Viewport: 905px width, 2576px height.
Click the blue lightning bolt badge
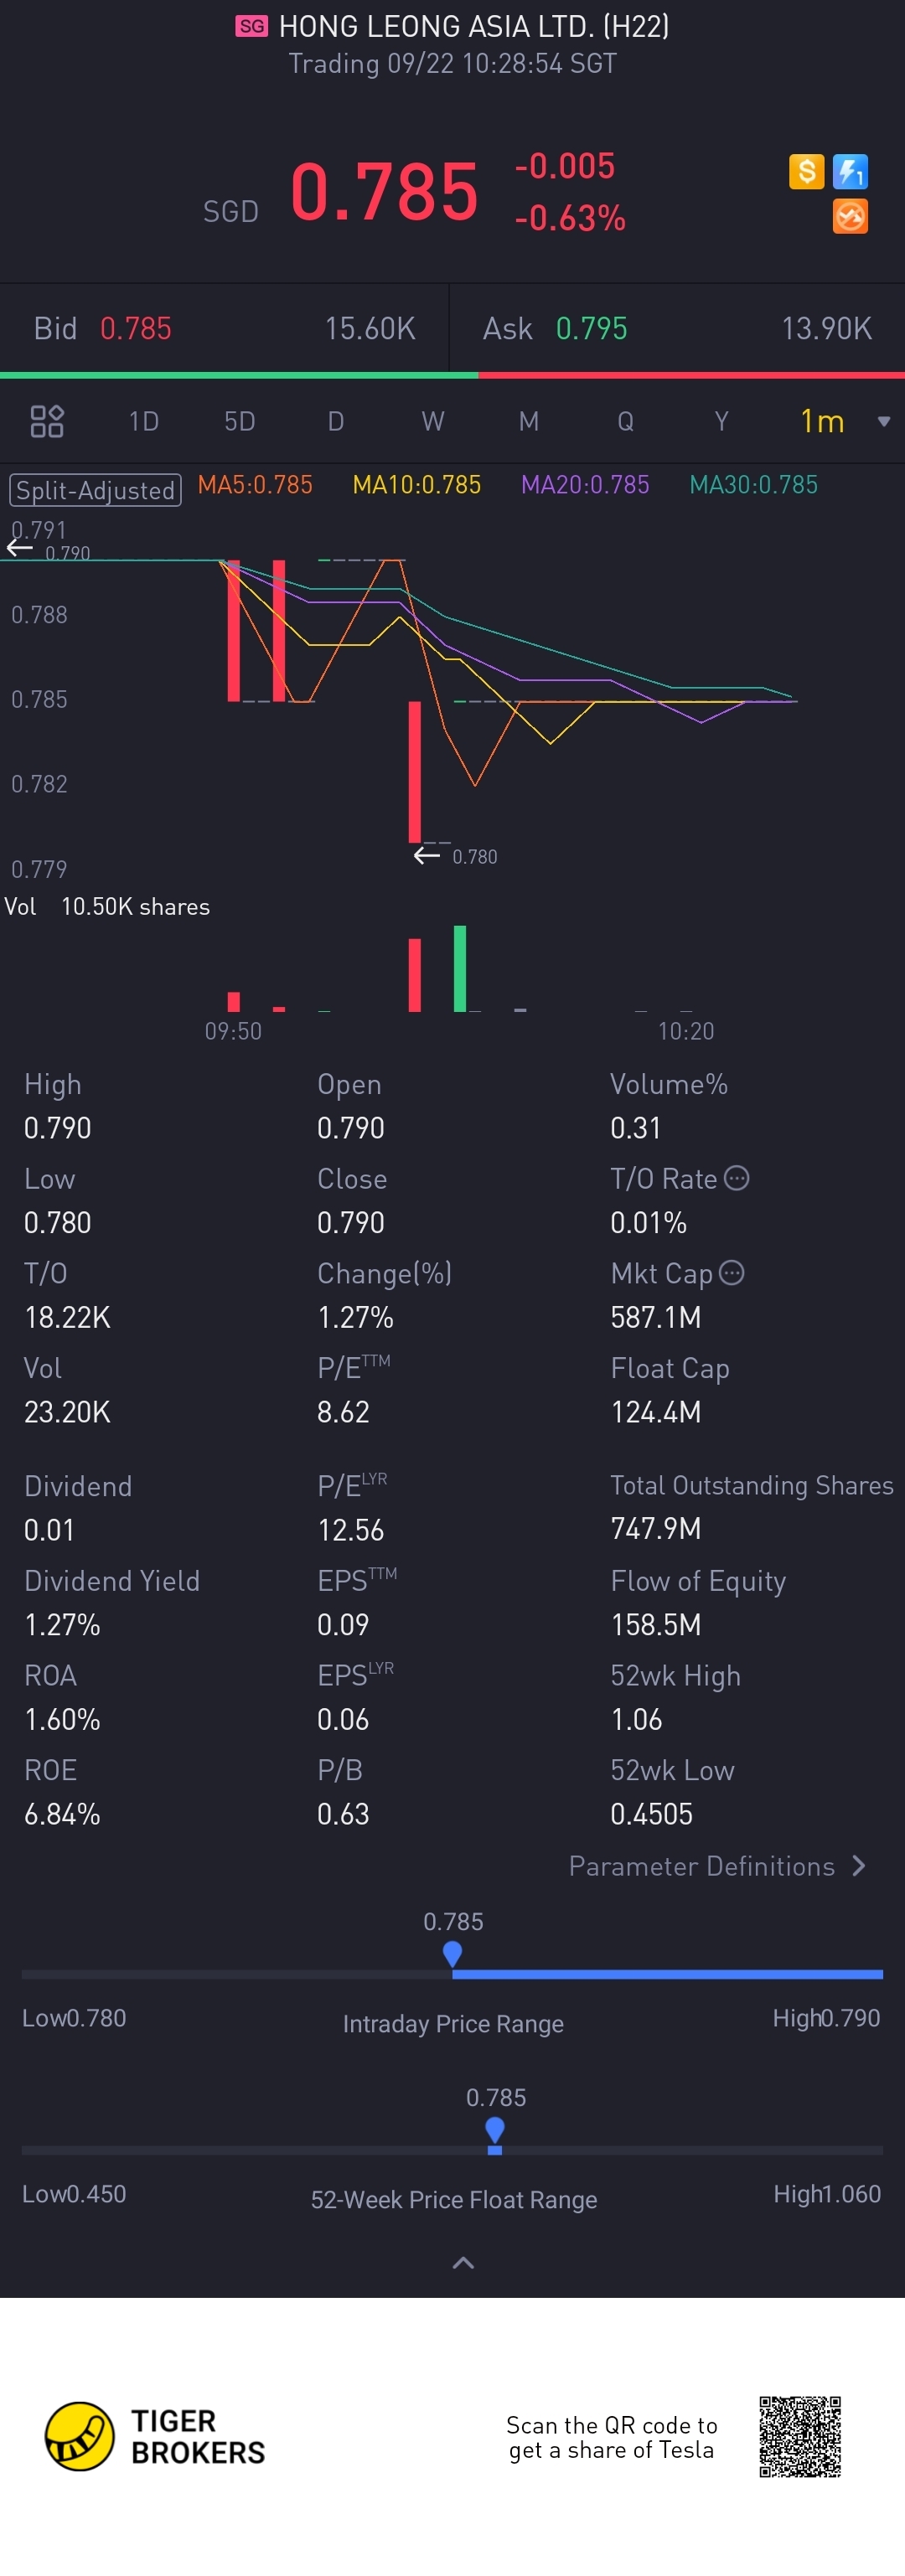[x=850, y=171]
